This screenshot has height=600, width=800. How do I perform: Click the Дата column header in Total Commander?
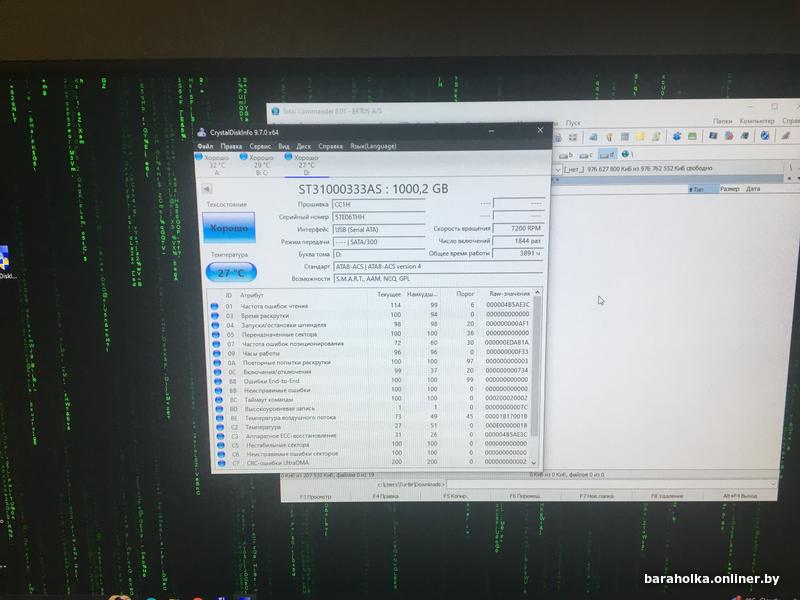pos(753,189)
